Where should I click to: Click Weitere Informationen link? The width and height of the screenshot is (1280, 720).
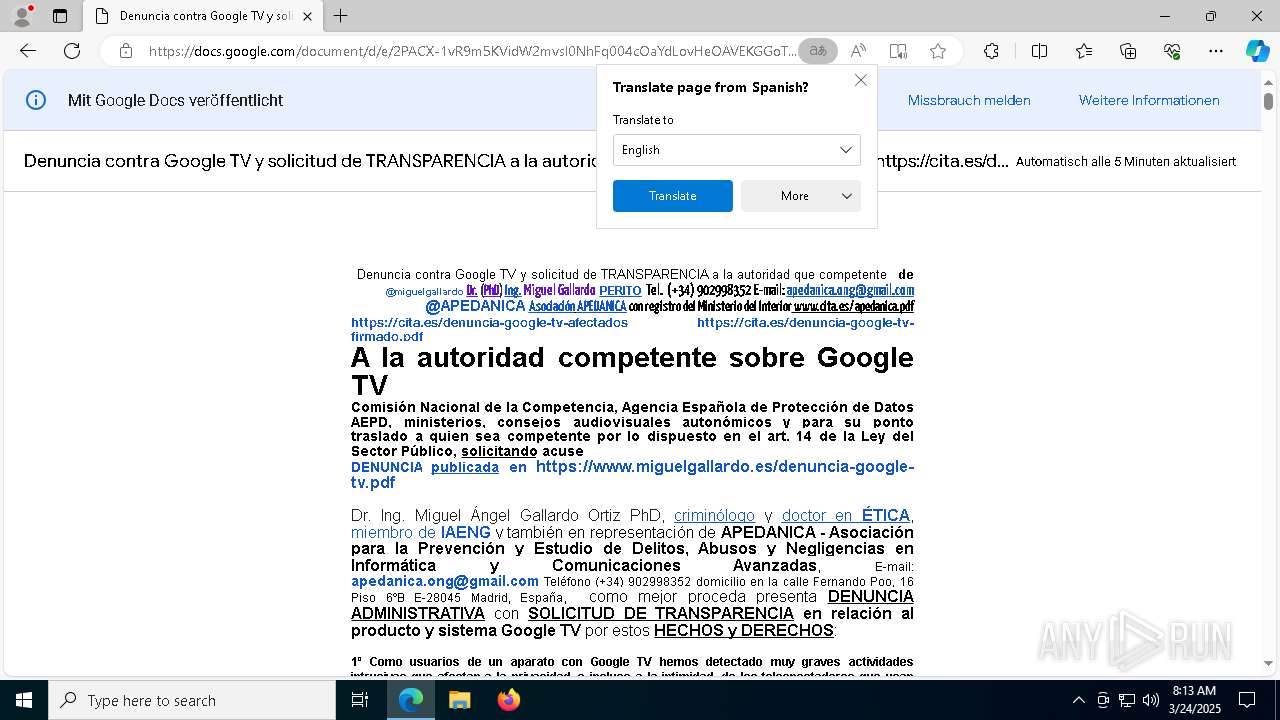point(1149,100)
